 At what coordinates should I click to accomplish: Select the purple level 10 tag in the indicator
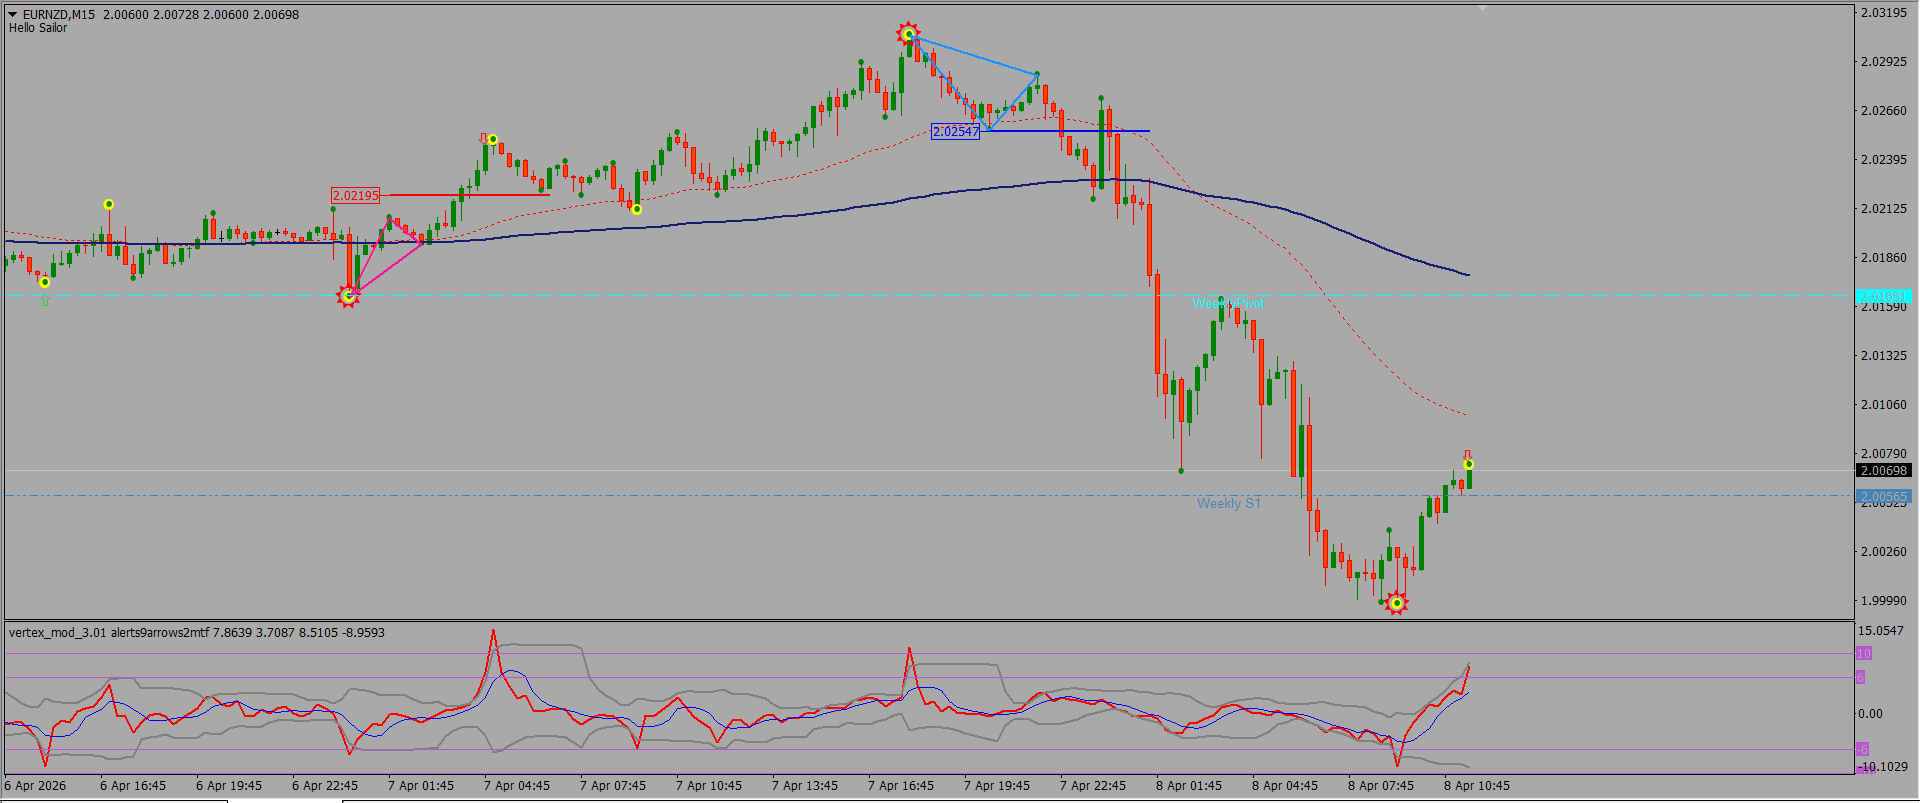(x=1864, y=653)
